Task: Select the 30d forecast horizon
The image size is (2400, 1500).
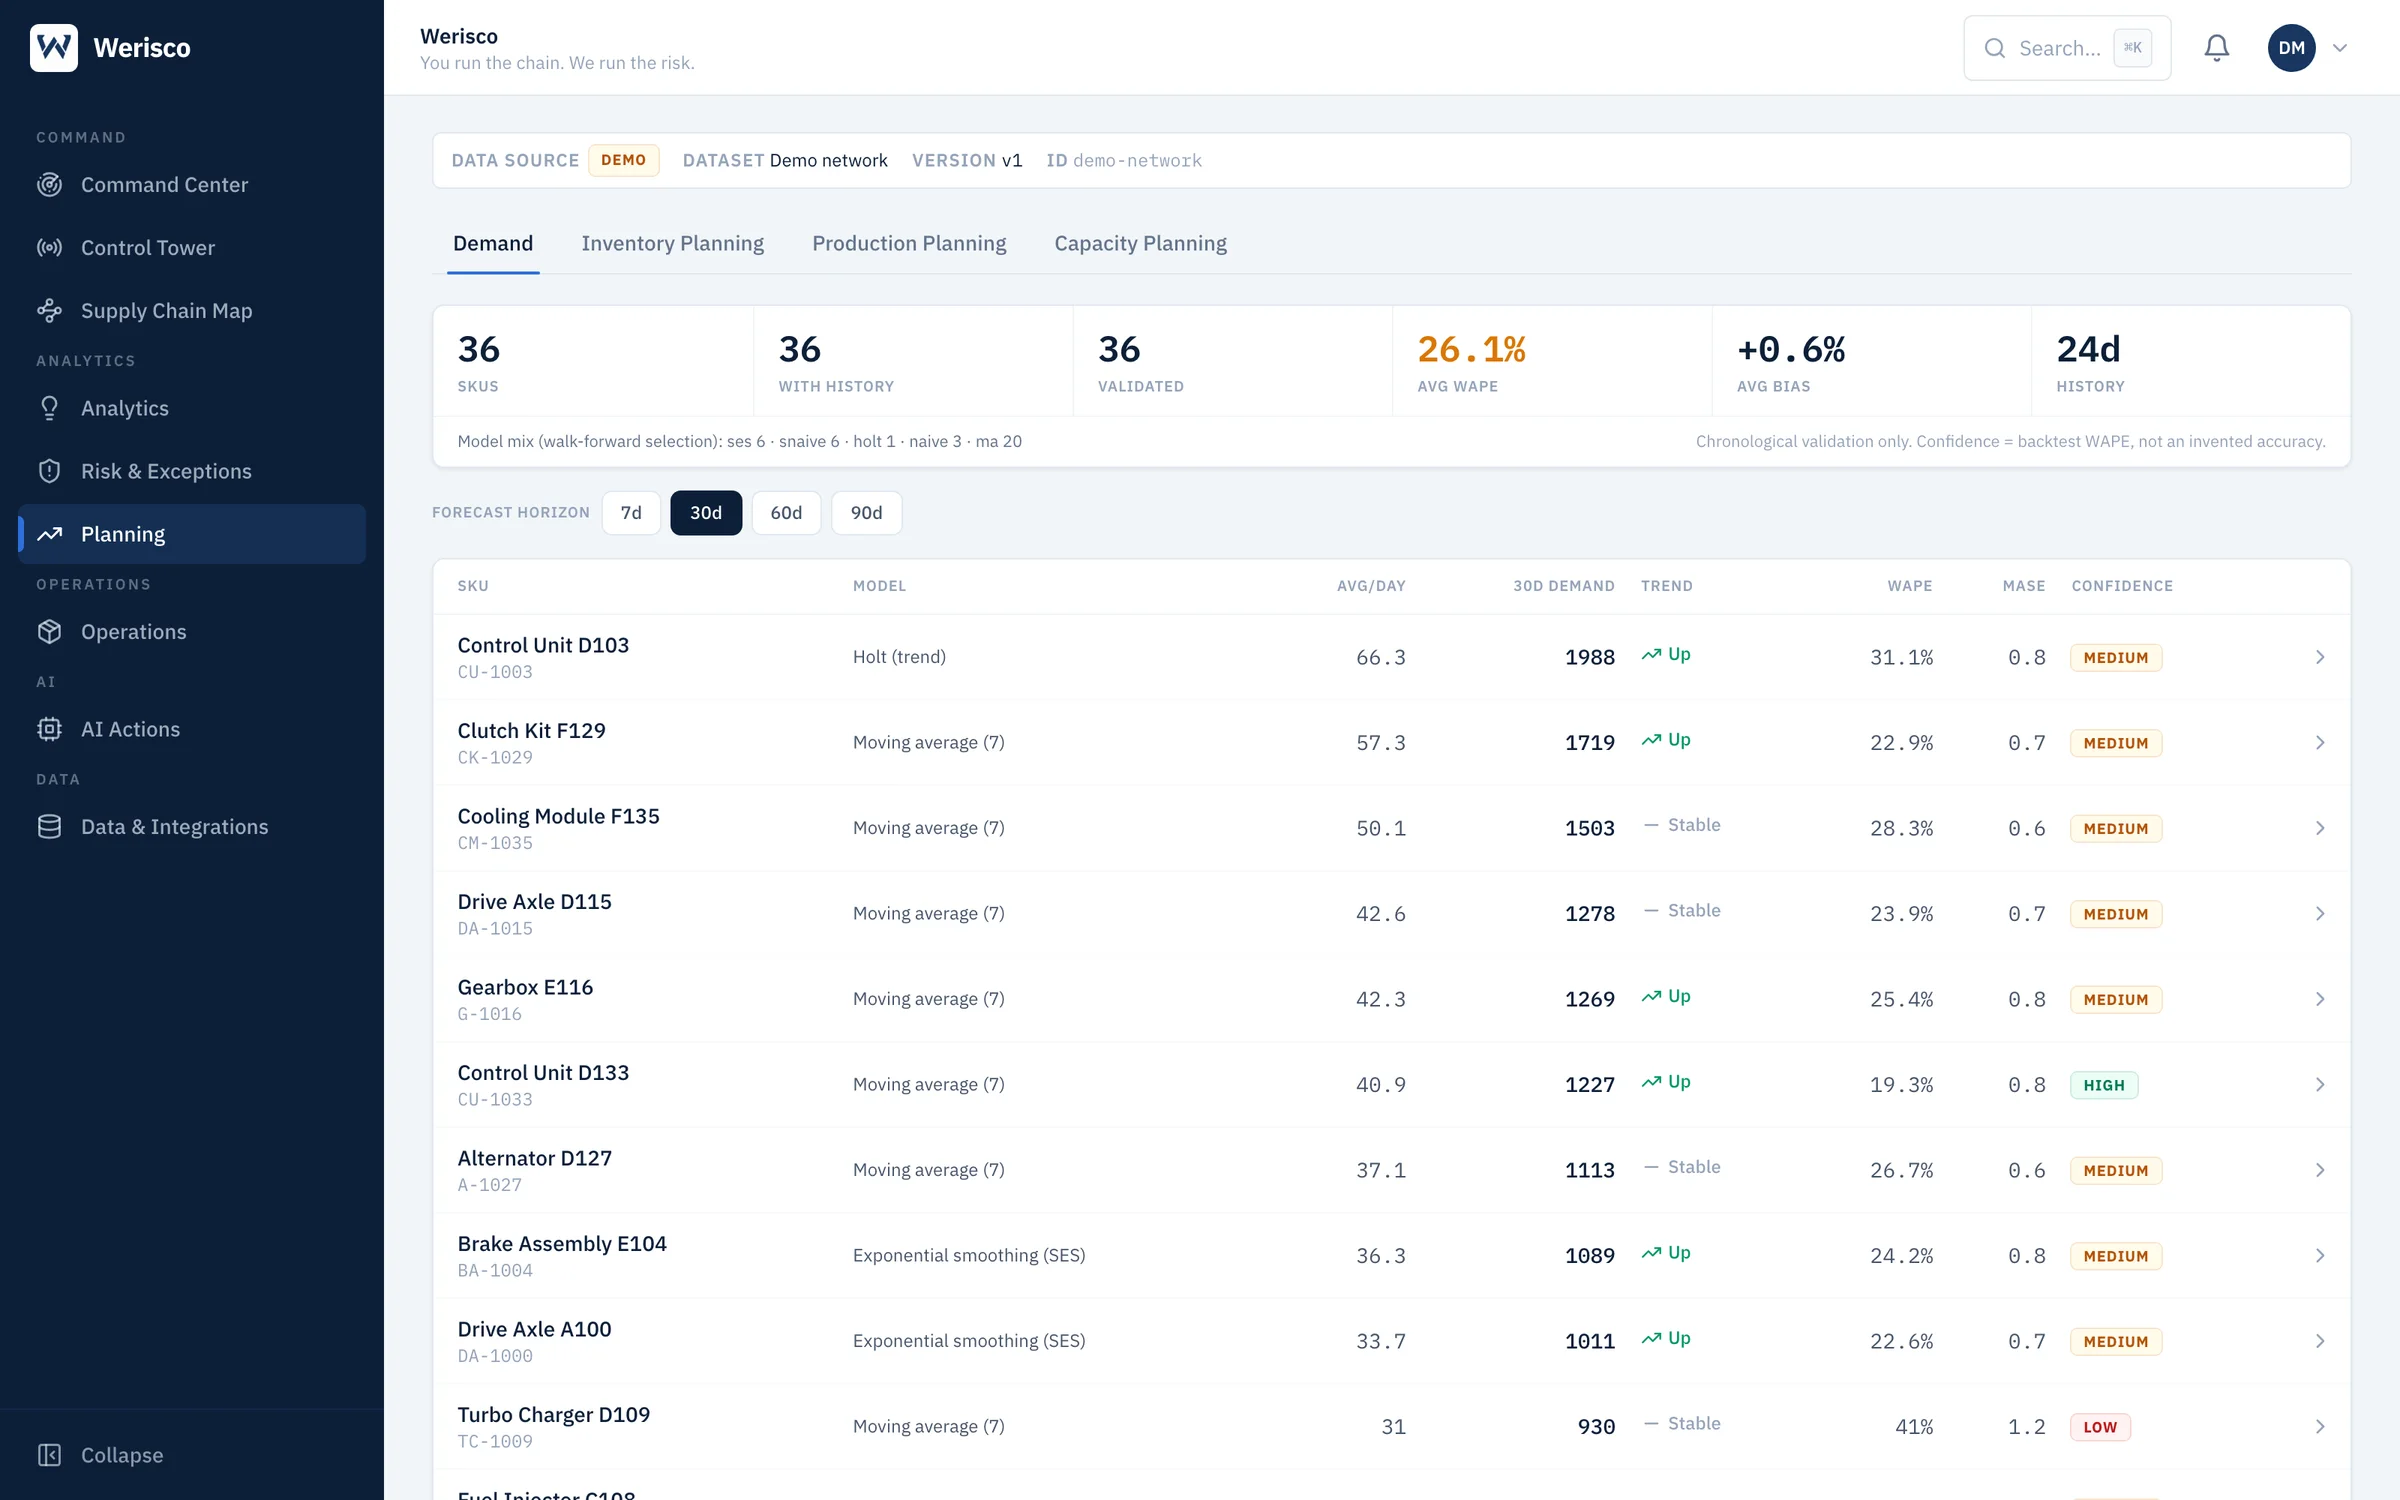Action: 706,513
